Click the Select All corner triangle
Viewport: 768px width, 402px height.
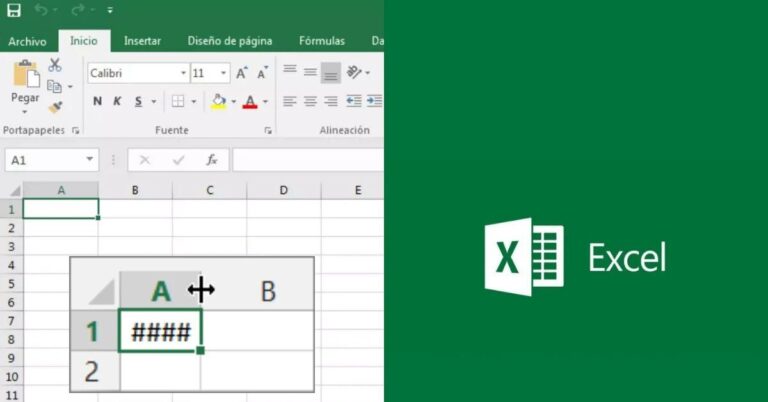click(x=15, y=190)
